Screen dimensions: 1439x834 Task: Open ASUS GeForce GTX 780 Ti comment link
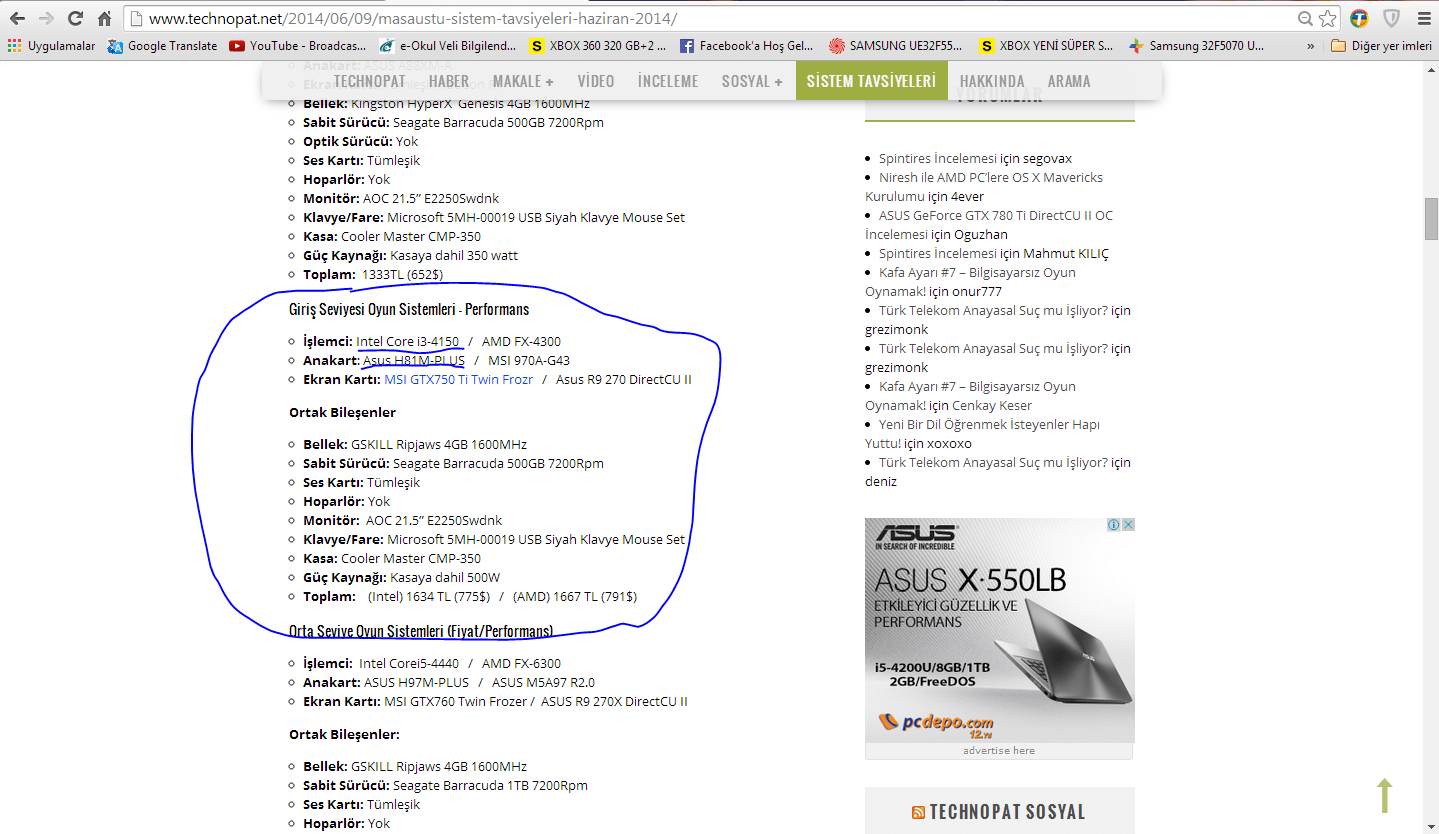pyautogui.click(x=989, y=225)
